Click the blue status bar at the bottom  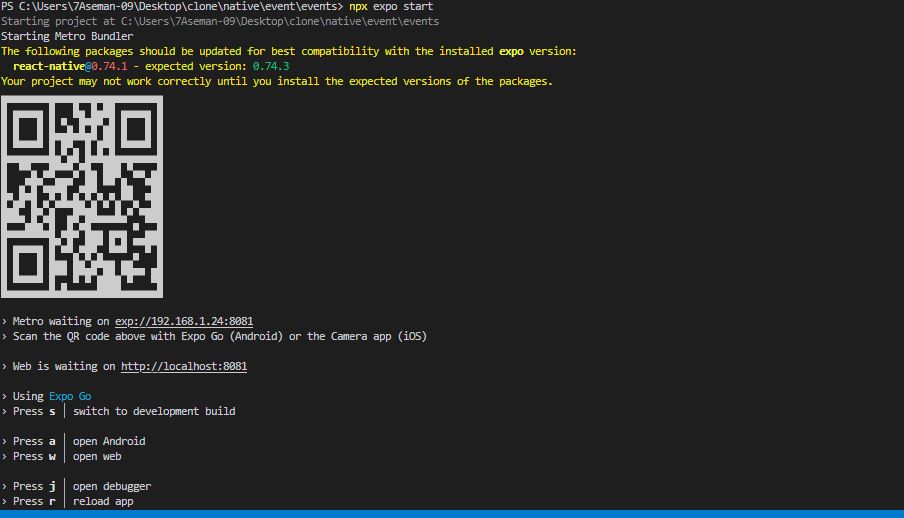coord(452,514)
